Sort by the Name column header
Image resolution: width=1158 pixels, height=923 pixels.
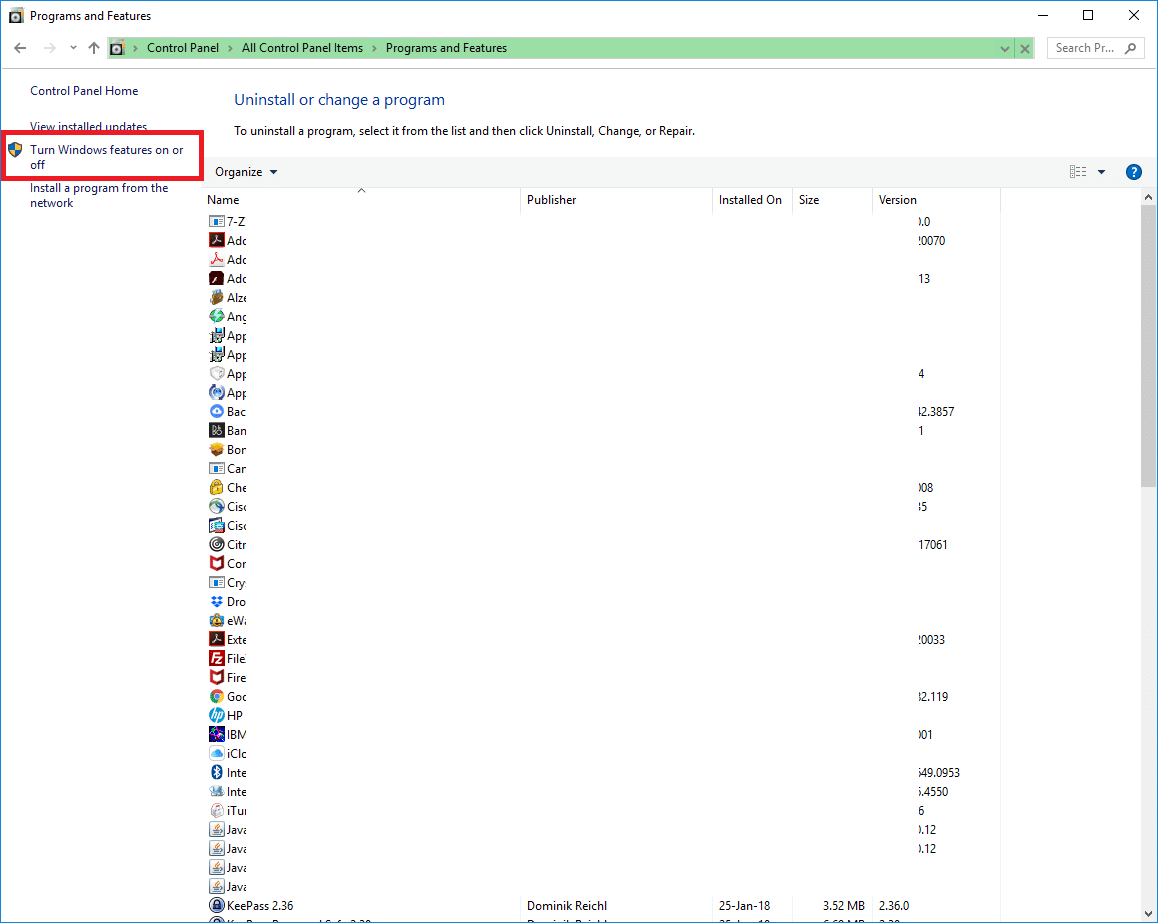(361, 200)
